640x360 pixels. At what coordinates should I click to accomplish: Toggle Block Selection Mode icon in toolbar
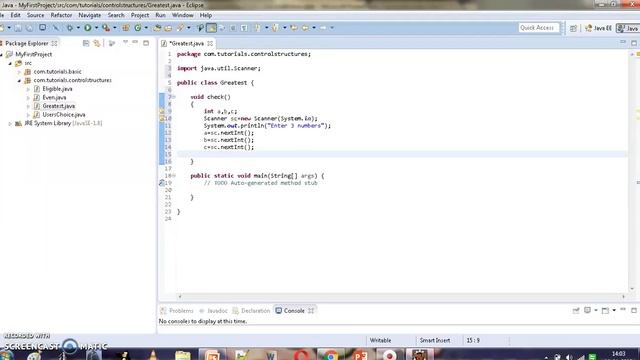[233, 28]
